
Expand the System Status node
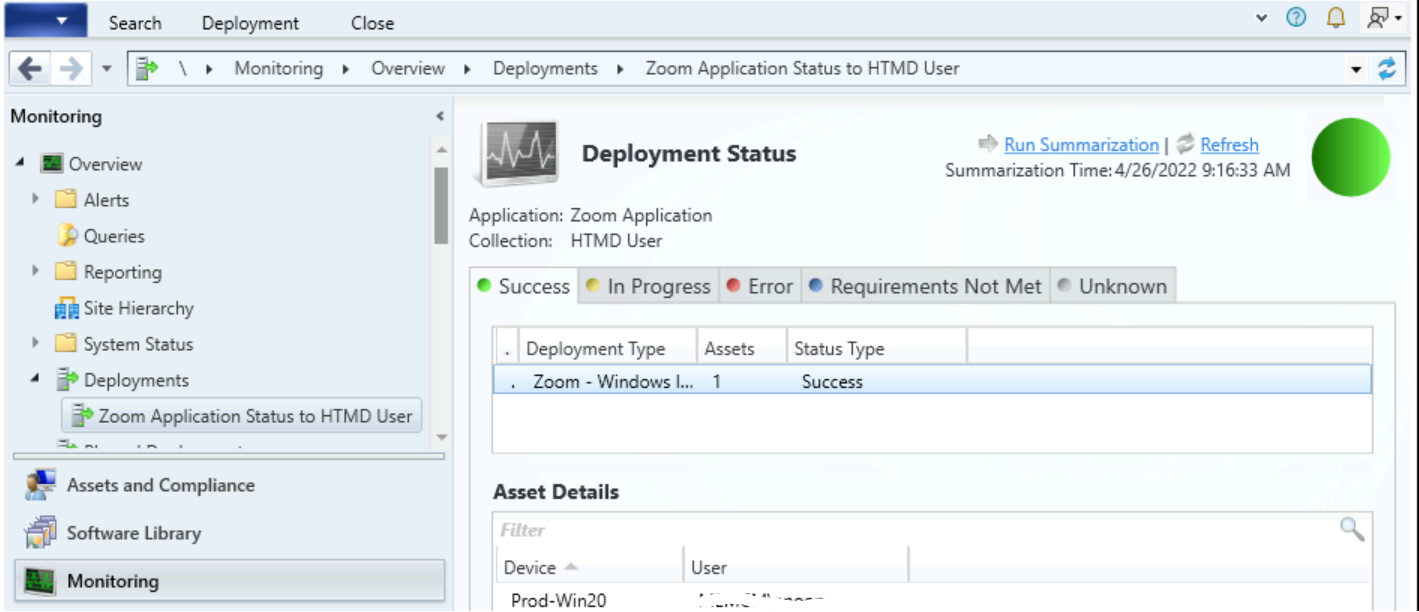36,343
